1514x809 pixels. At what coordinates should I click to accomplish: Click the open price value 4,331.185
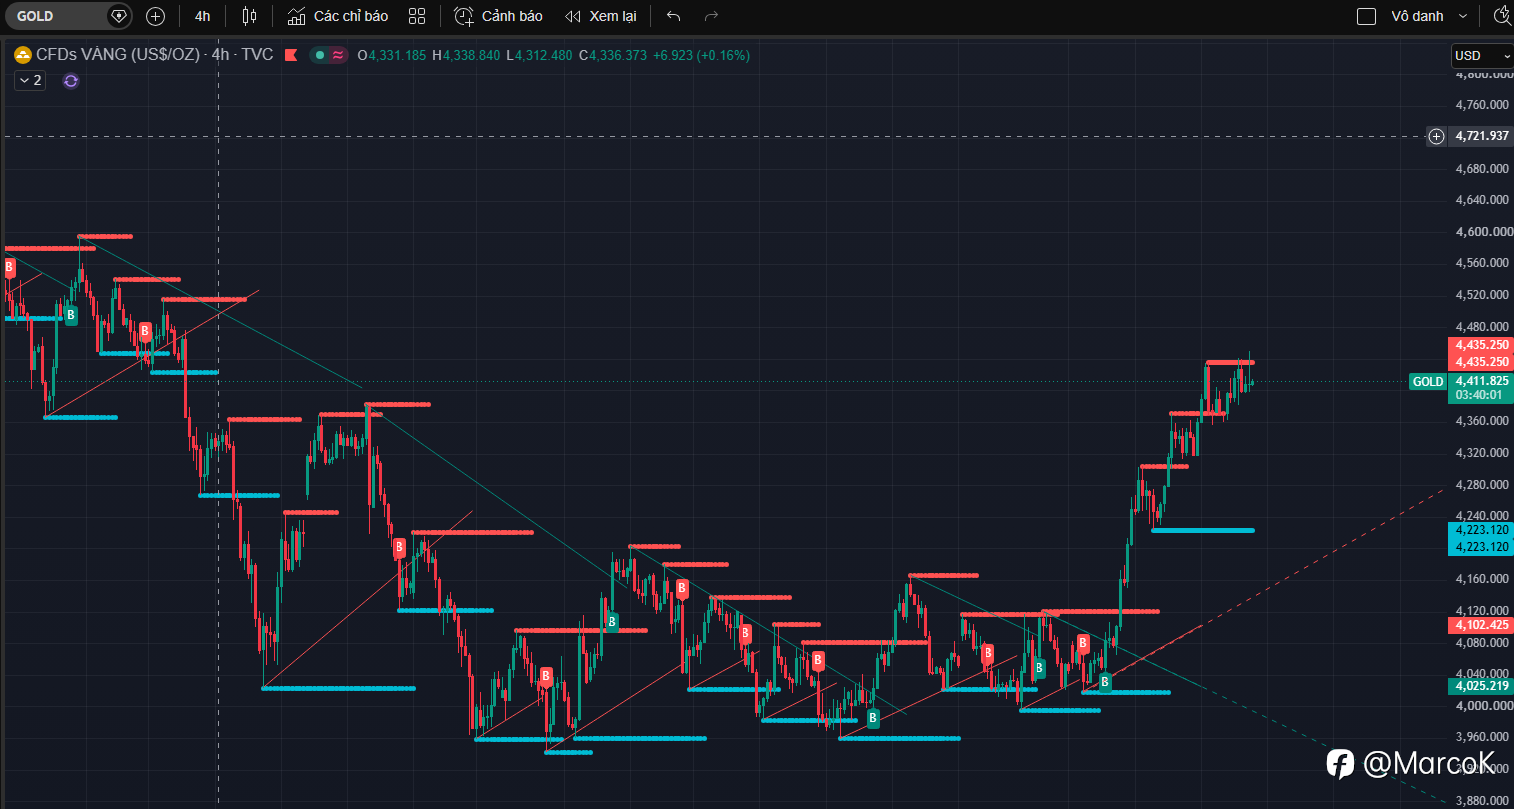click(x=397, y=55)
